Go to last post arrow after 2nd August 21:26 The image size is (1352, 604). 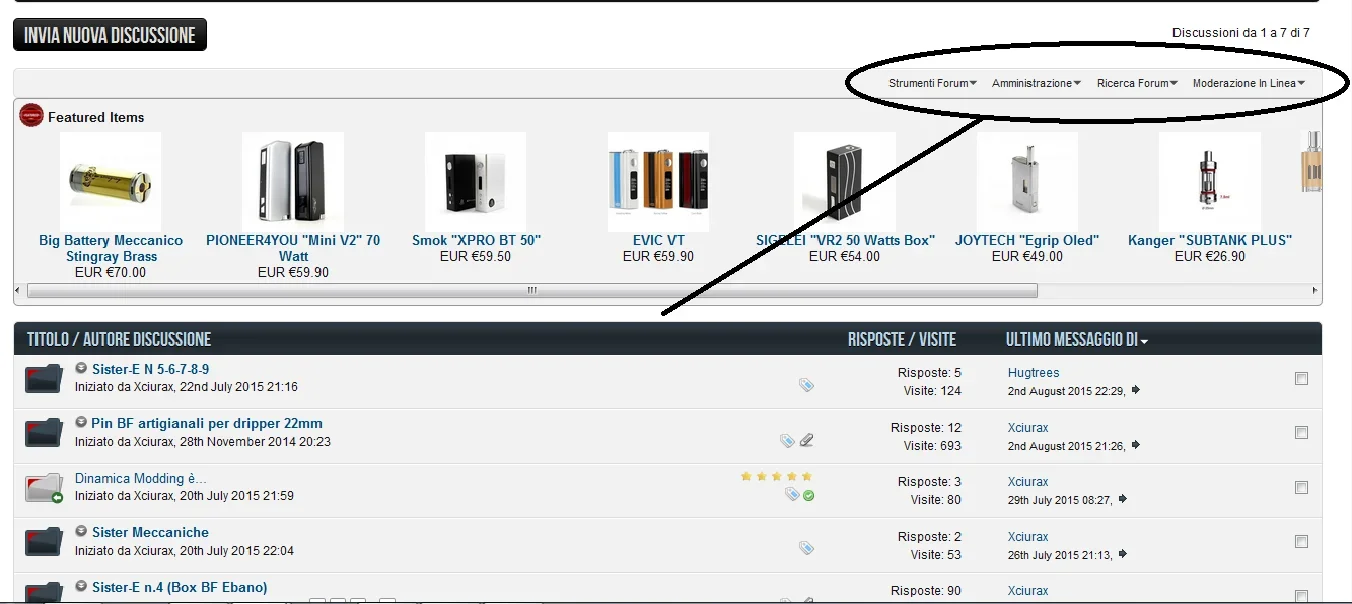click(1135, 445)
